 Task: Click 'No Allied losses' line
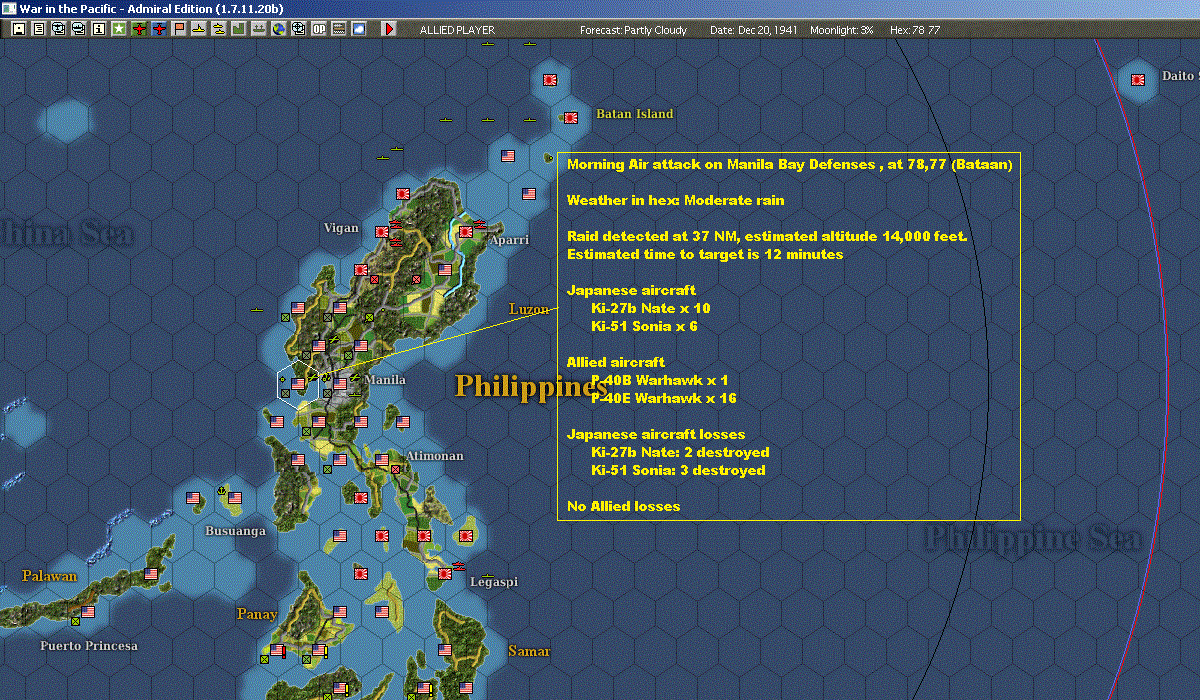623,506
